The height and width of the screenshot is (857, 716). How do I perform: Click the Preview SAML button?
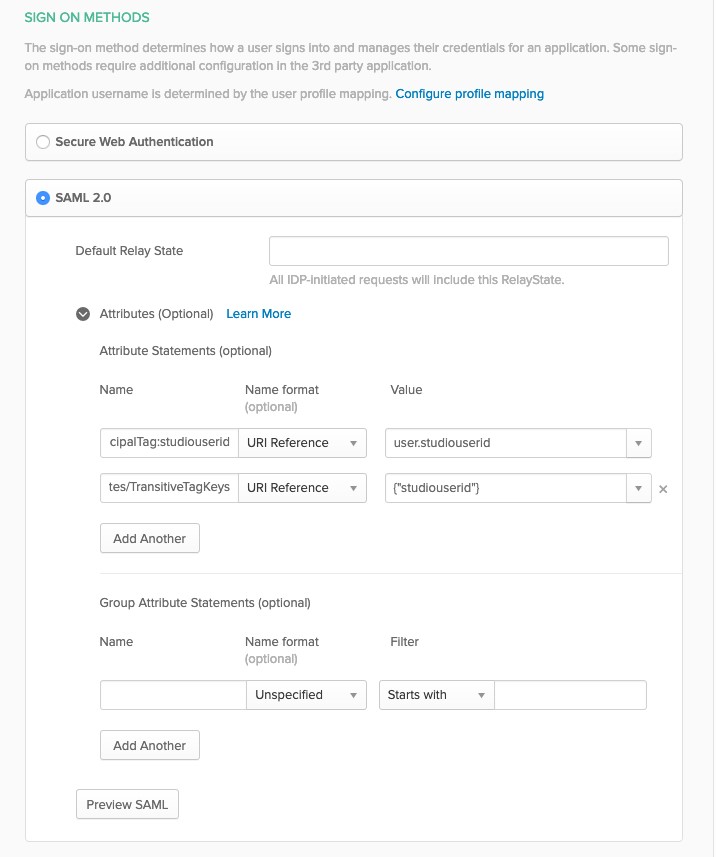pyautogui.click(x=127, y=805)
